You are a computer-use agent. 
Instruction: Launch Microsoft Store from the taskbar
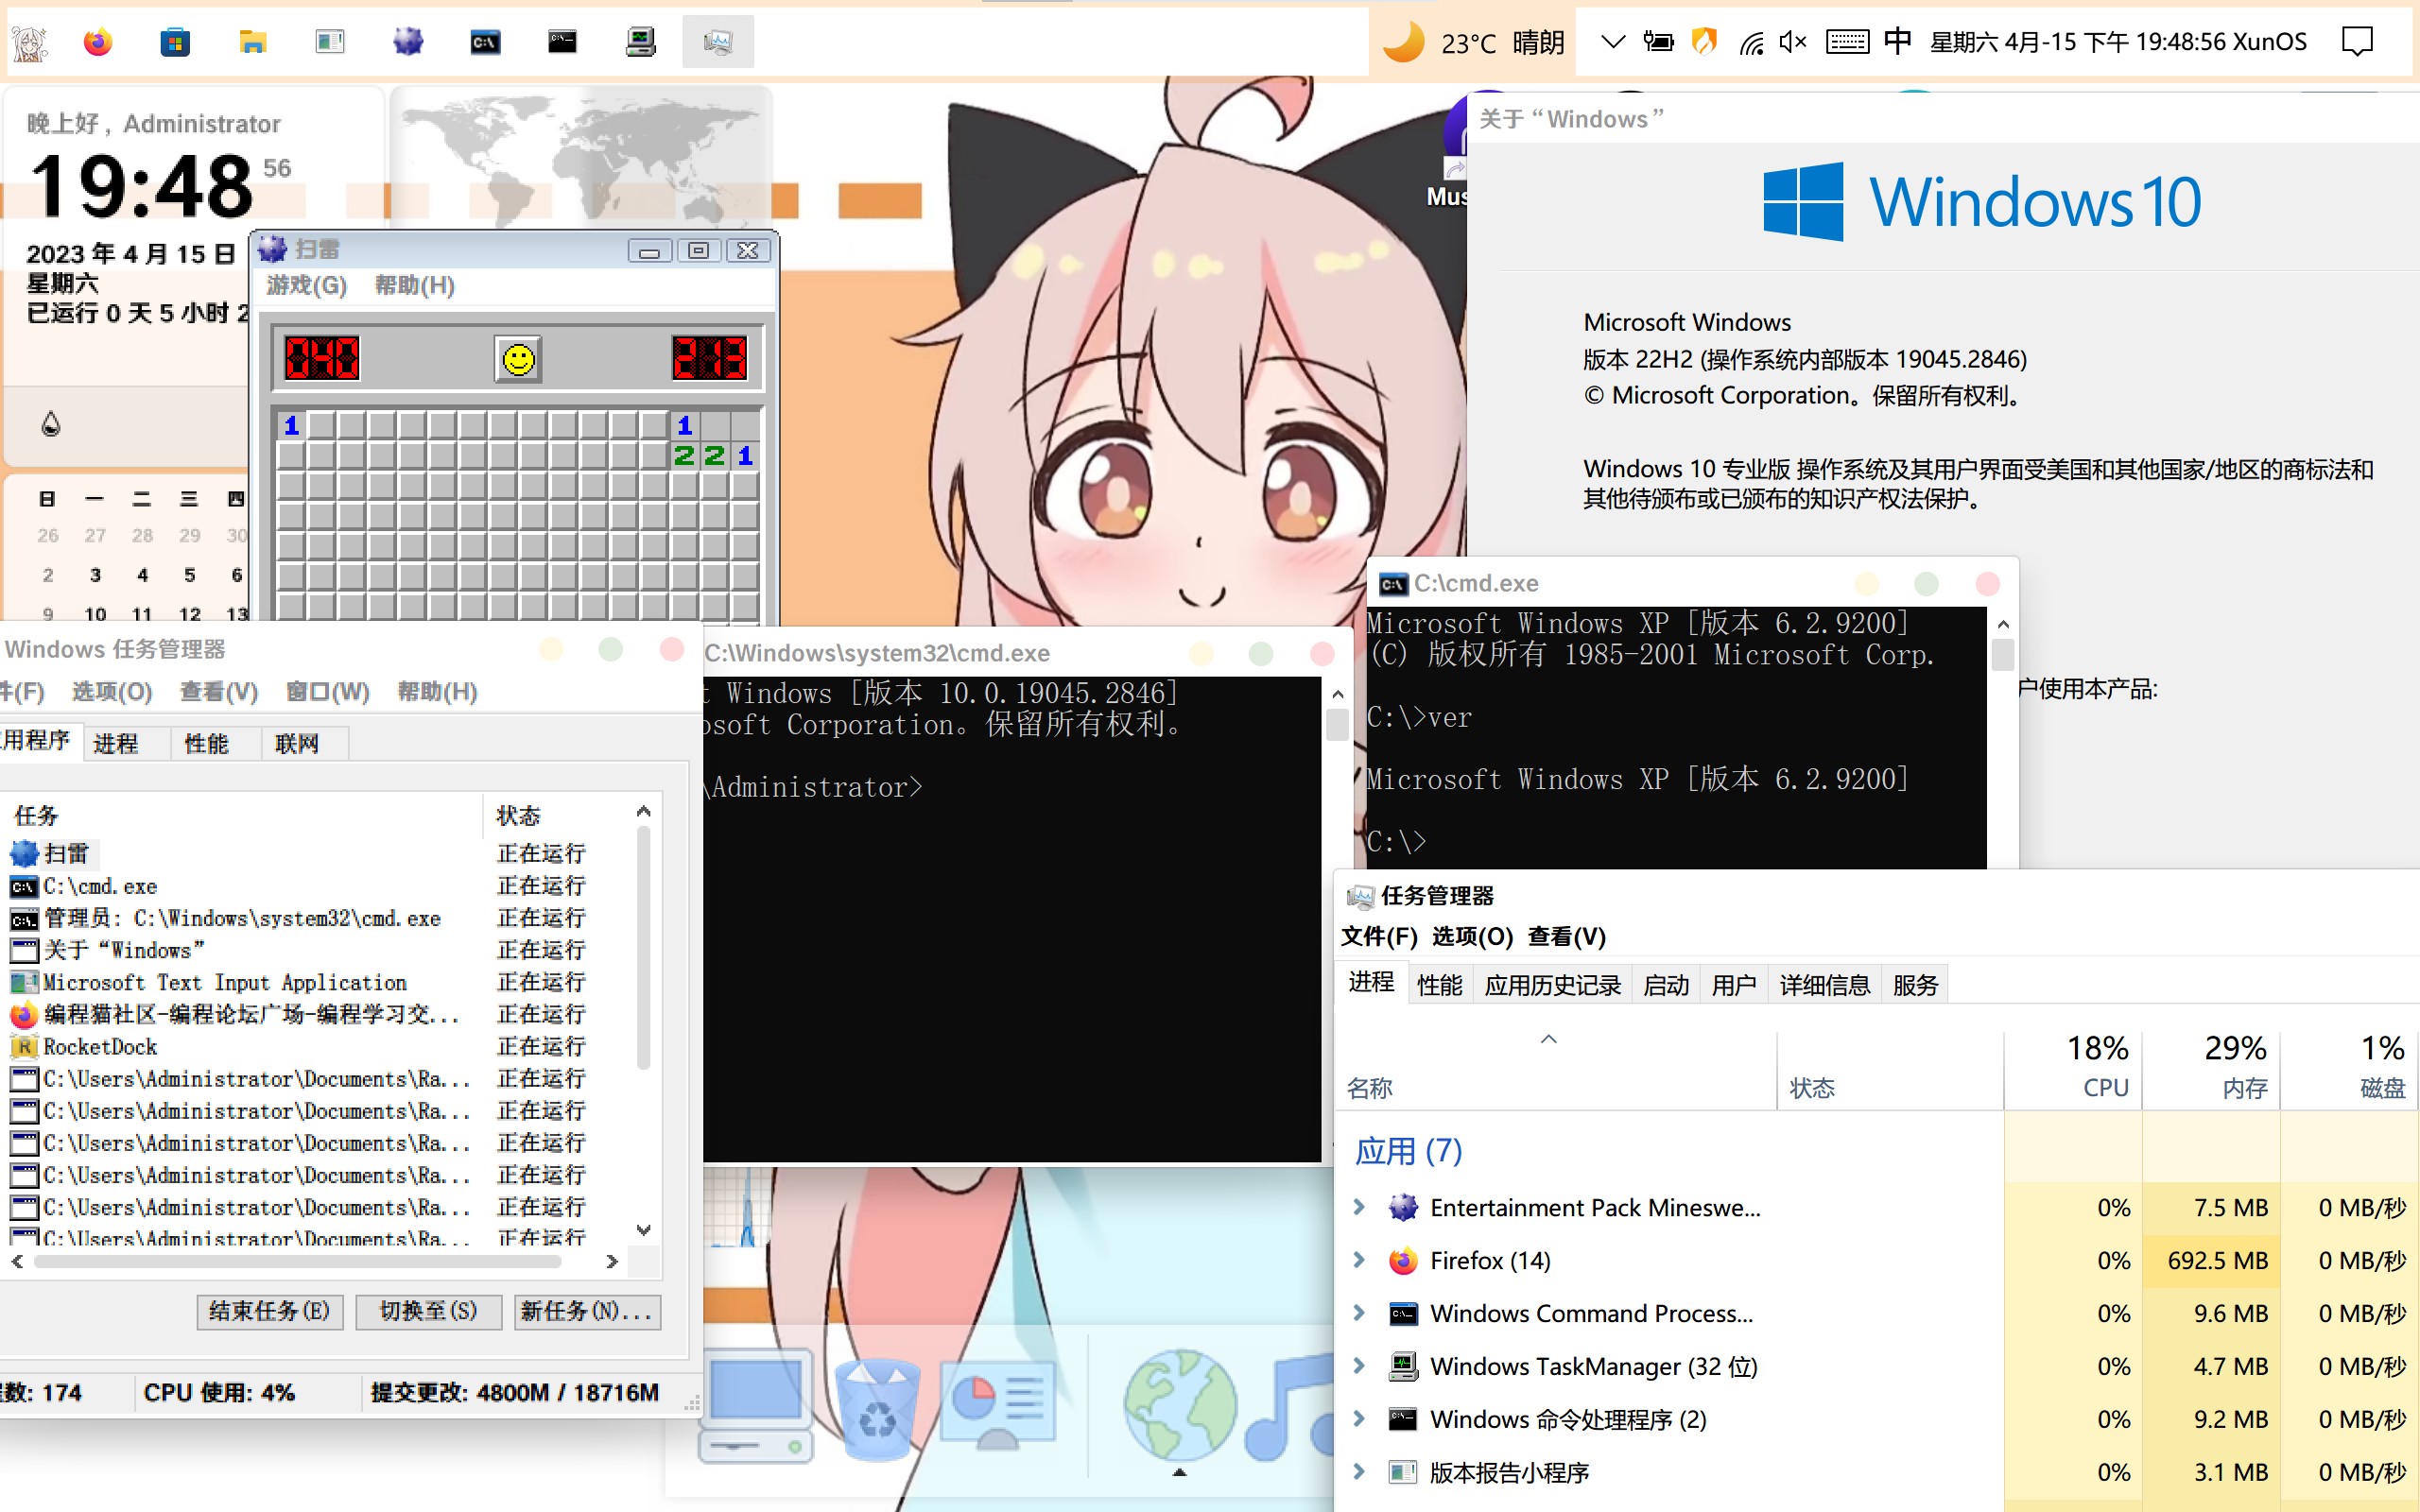tap(175, 42)
